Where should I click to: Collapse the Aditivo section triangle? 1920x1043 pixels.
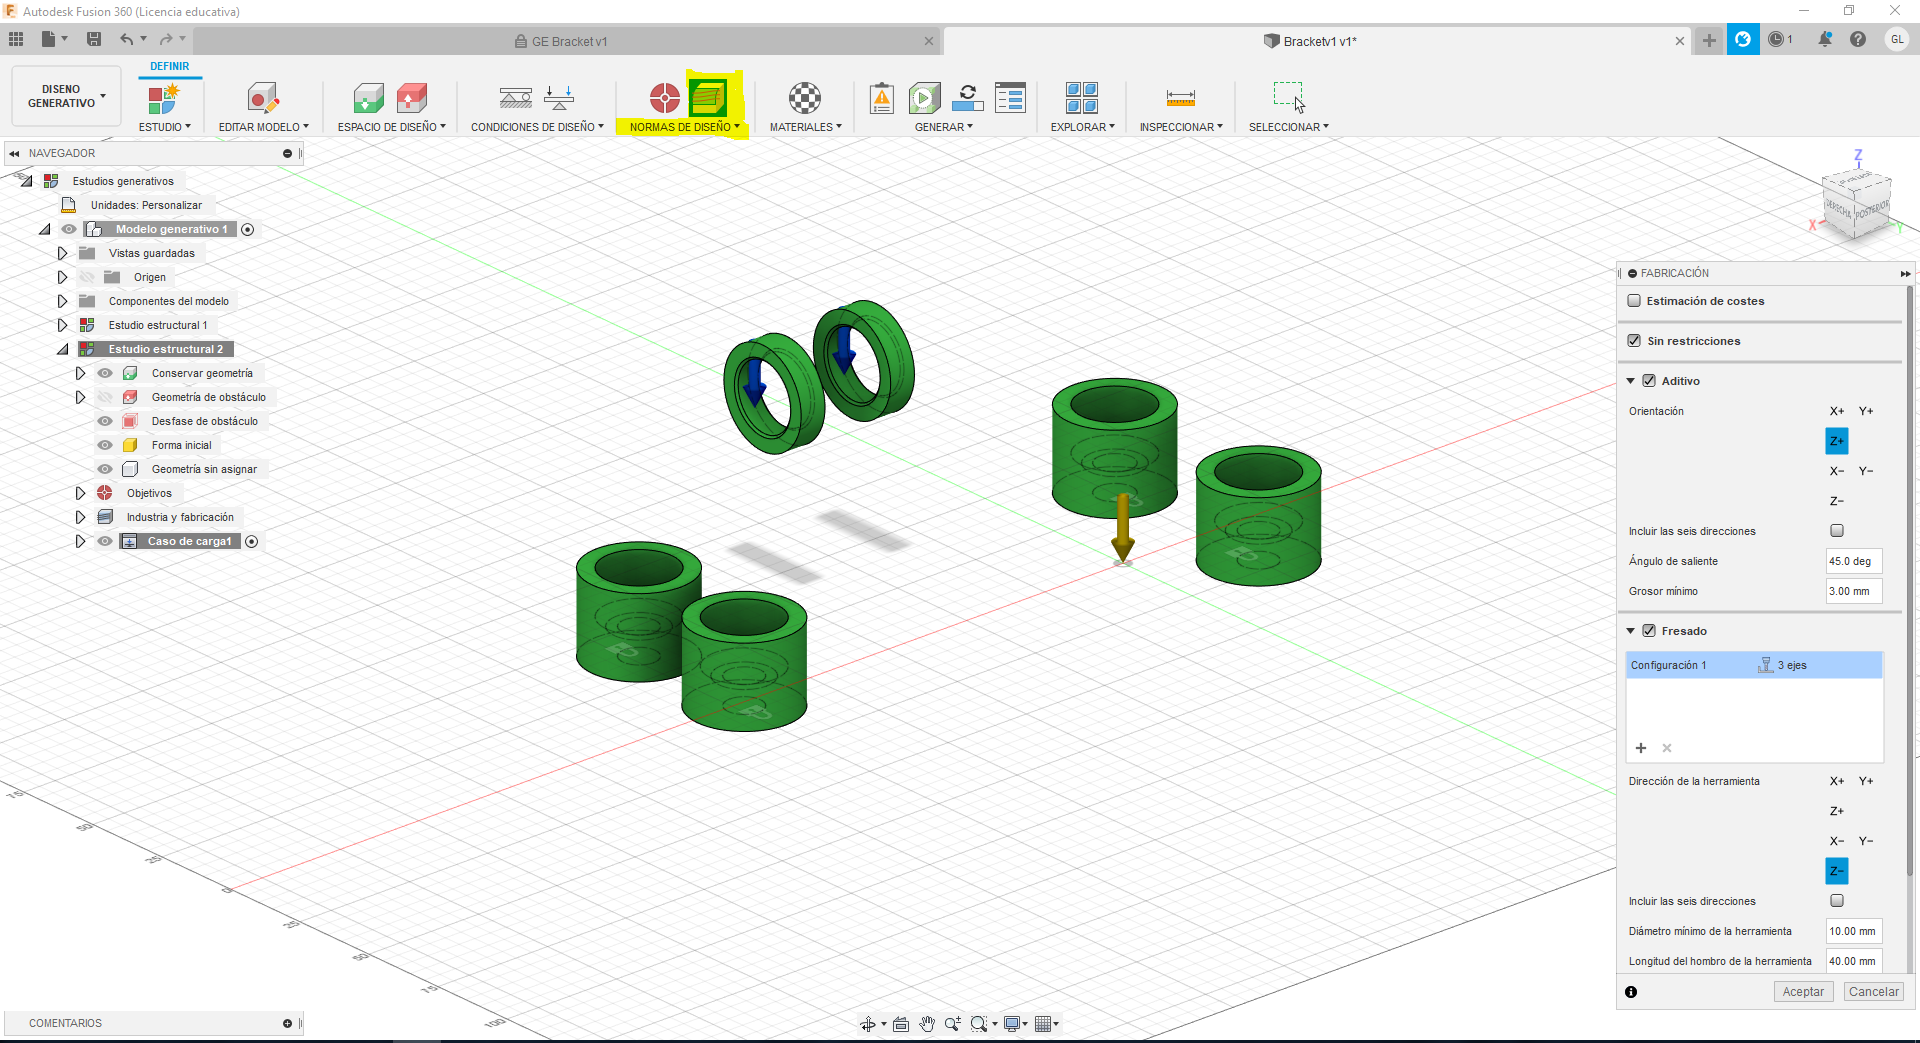(1631, 381)
